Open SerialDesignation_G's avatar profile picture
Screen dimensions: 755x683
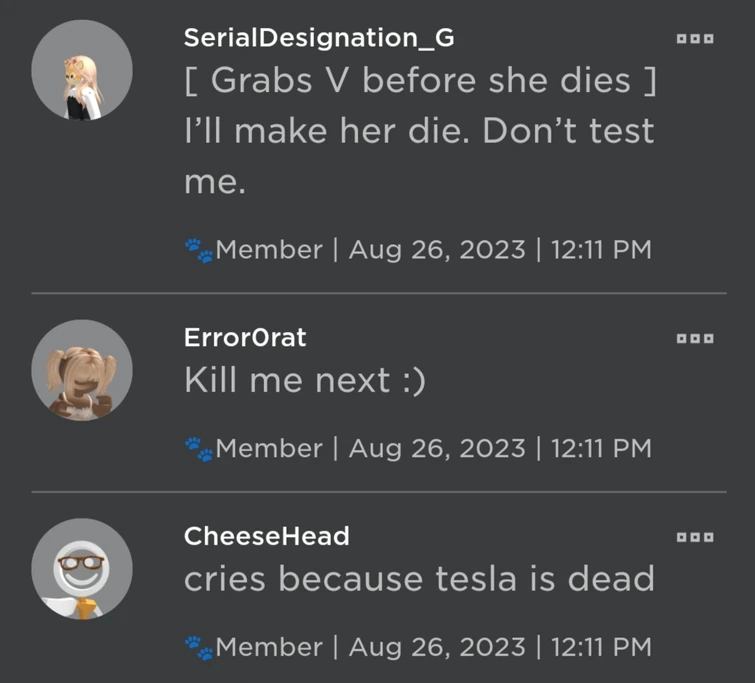coord(82,71)
